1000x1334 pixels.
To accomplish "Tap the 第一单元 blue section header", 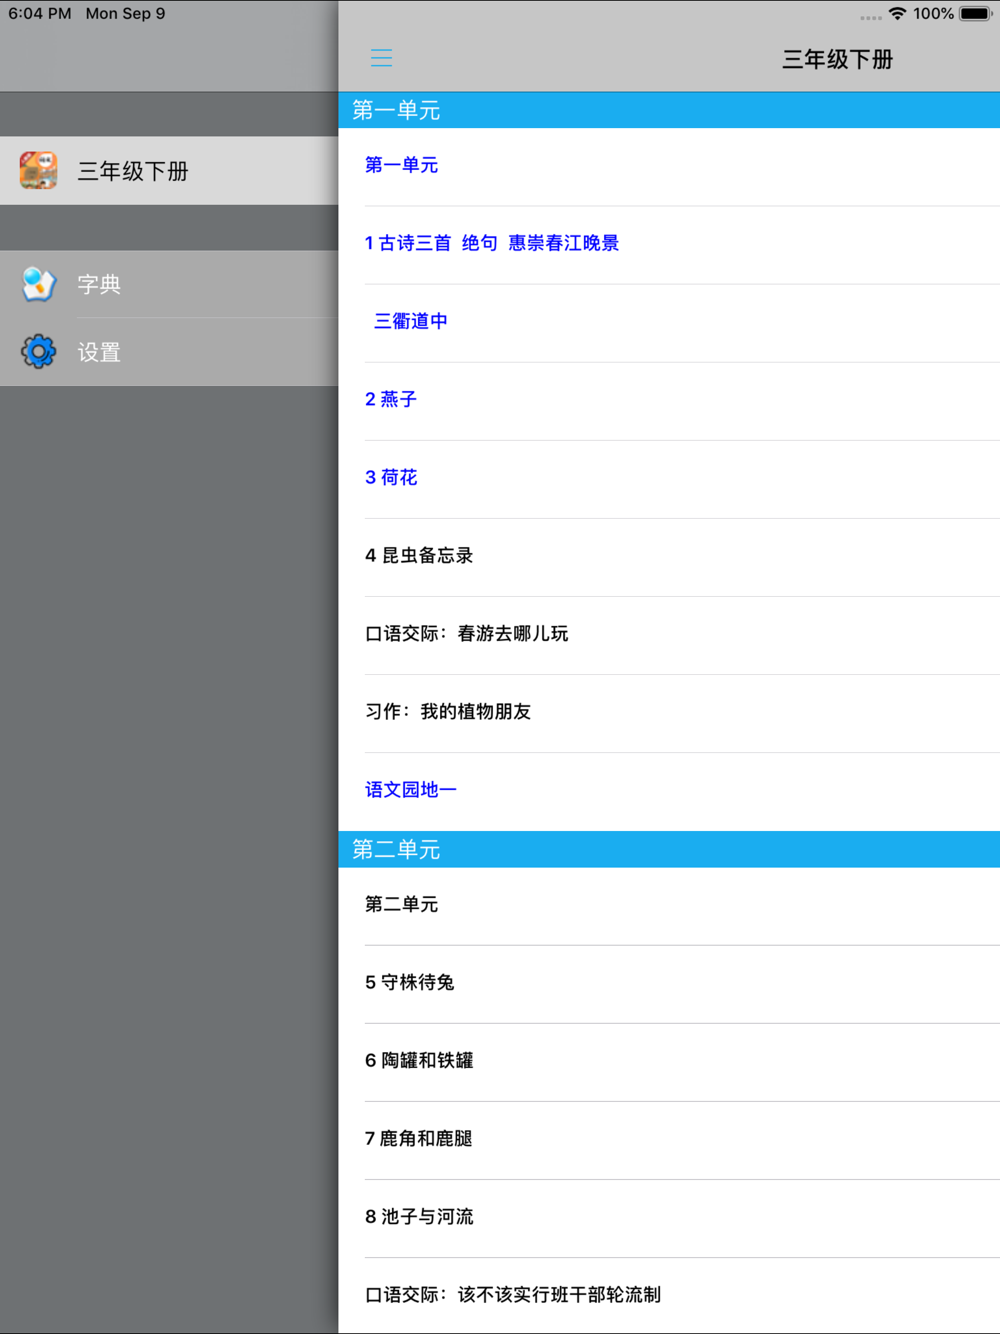I will pos(669,110).
